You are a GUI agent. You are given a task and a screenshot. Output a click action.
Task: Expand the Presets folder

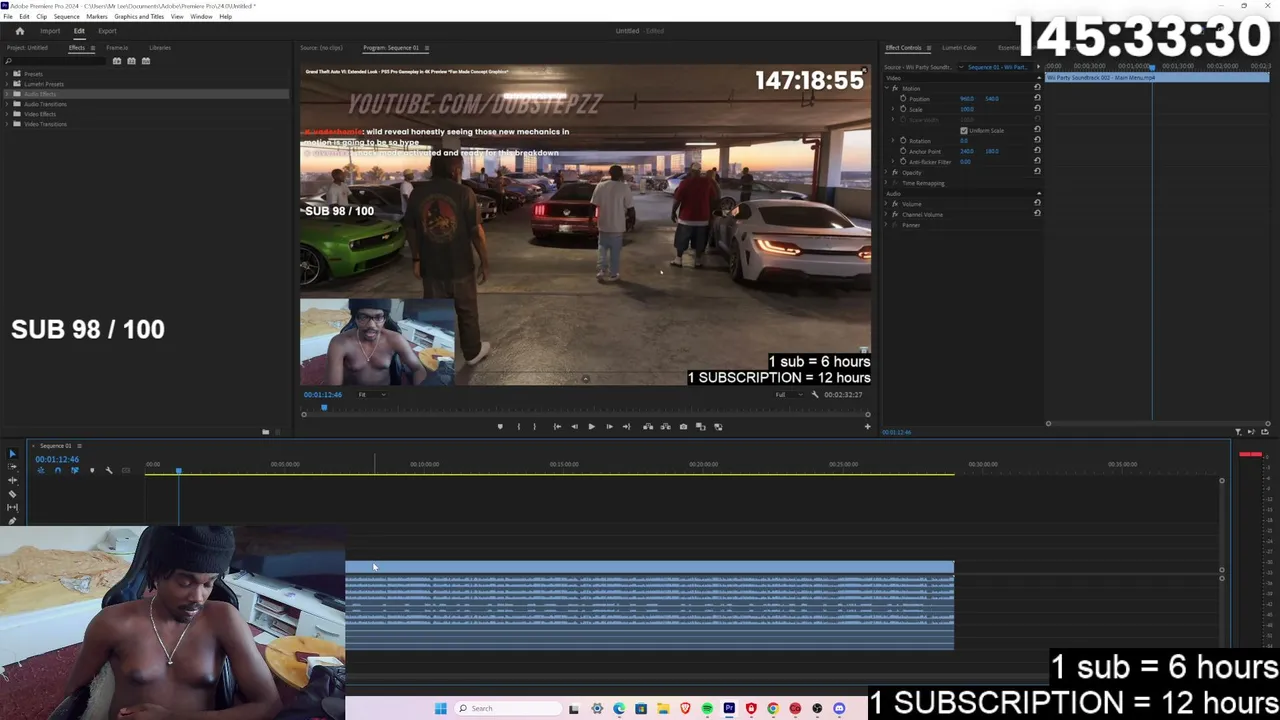click(7, 74)
